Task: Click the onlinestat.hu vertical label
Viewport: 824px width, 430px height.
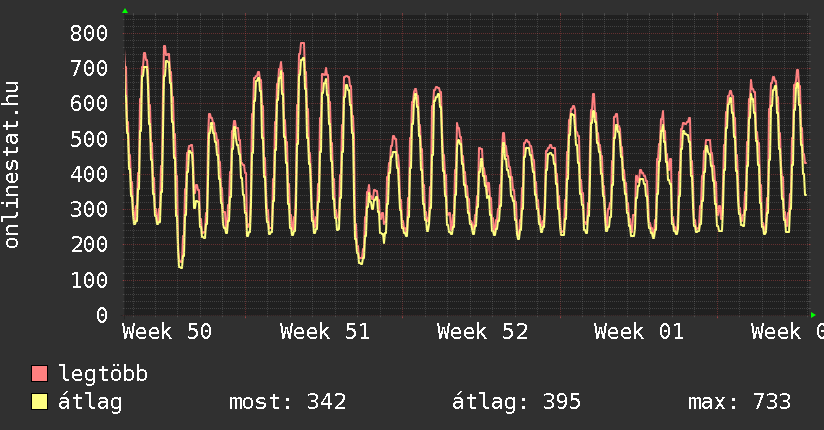Action: [x=13, y=165]
